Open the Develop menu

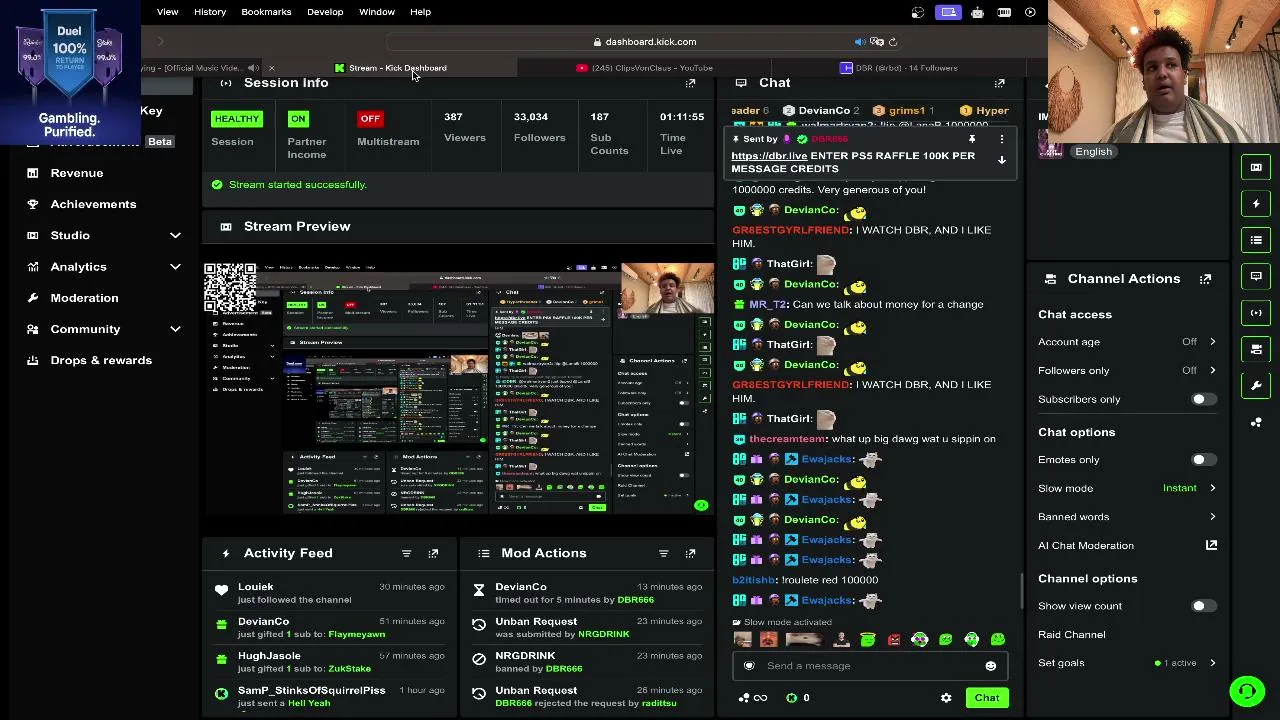click(x=325, y=12)
